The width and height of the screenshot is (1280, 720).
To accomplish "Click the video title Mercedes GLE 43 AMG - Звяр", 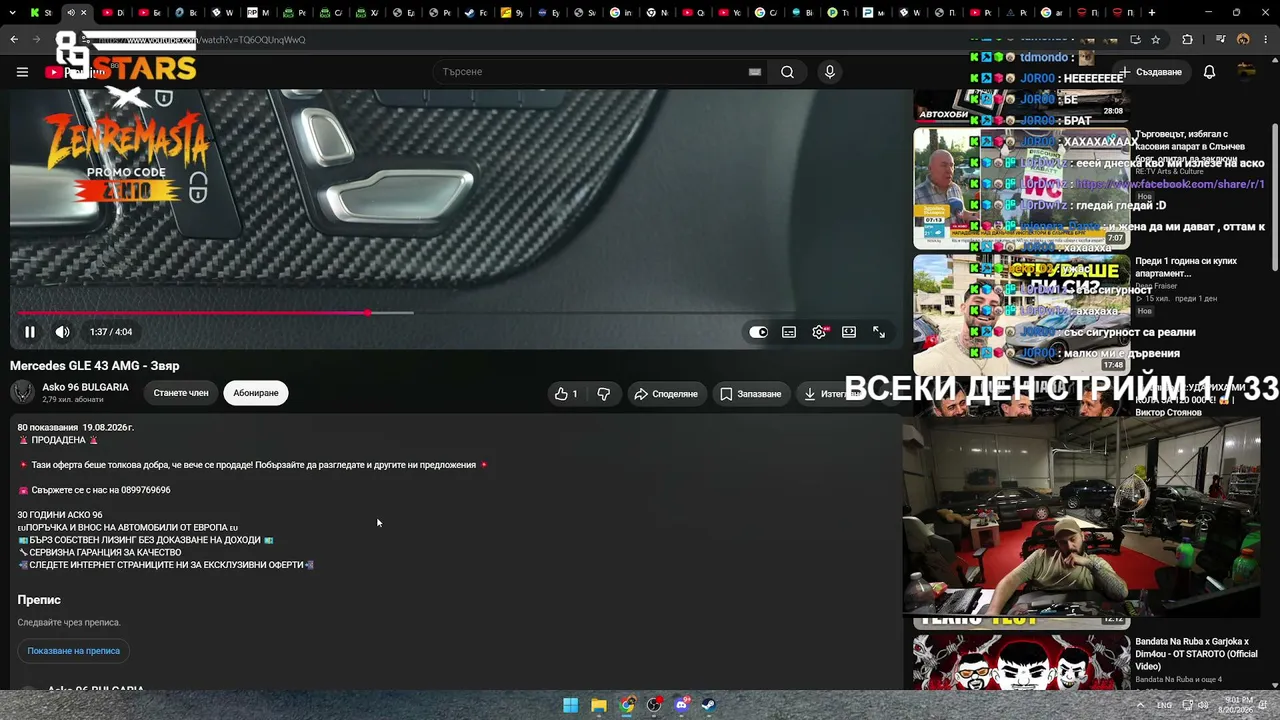I will click(x=95, y=366).
